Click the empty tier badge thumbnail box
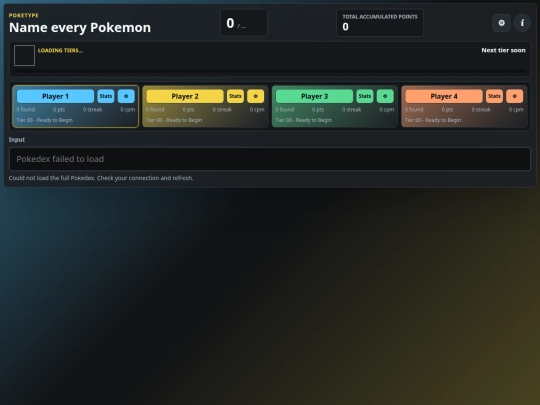The height and width of the screenshot is (405, 540). click(x=24, y=55)
